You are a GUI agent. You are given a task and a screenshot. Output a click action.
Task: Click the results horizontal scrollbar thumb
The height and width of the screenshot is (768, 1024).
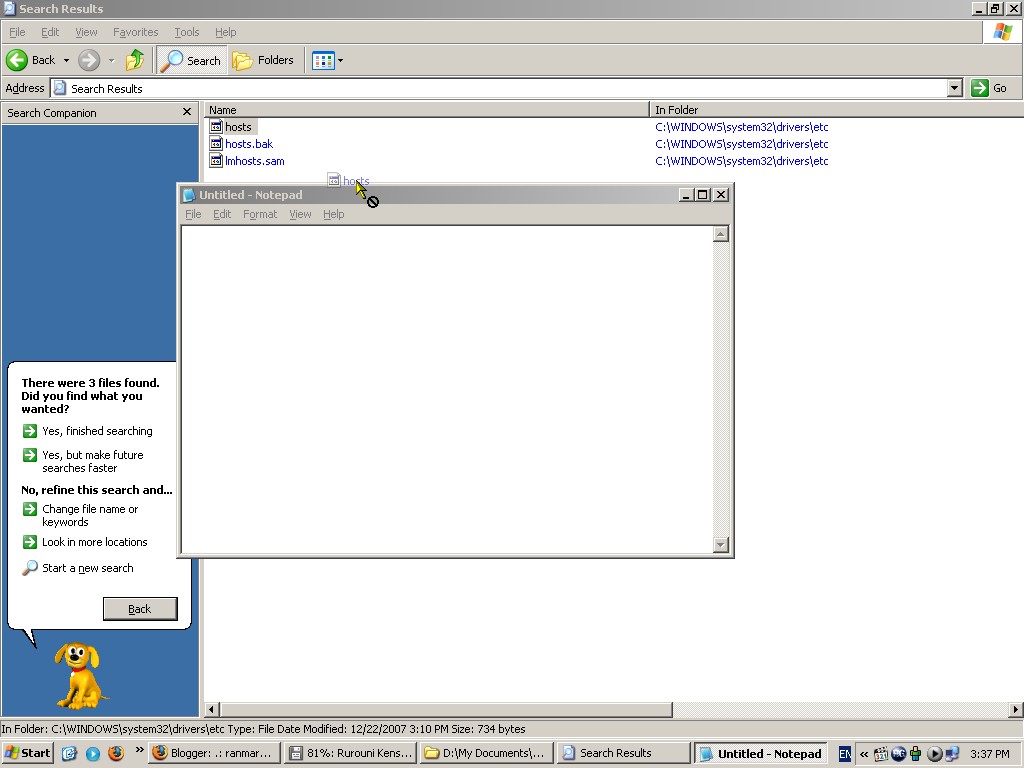tap(446, 709)
